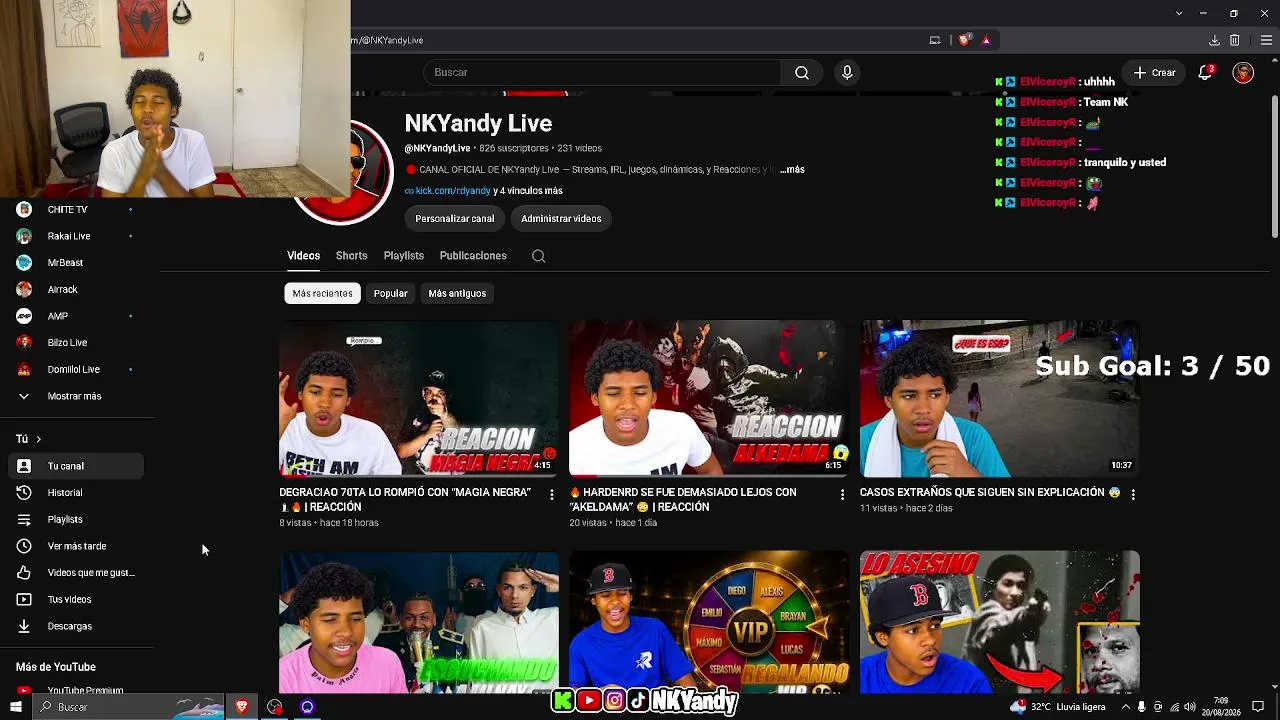
Task: Open the Windows Start menu
Action: pyautogui.click(x=16, y=707)
